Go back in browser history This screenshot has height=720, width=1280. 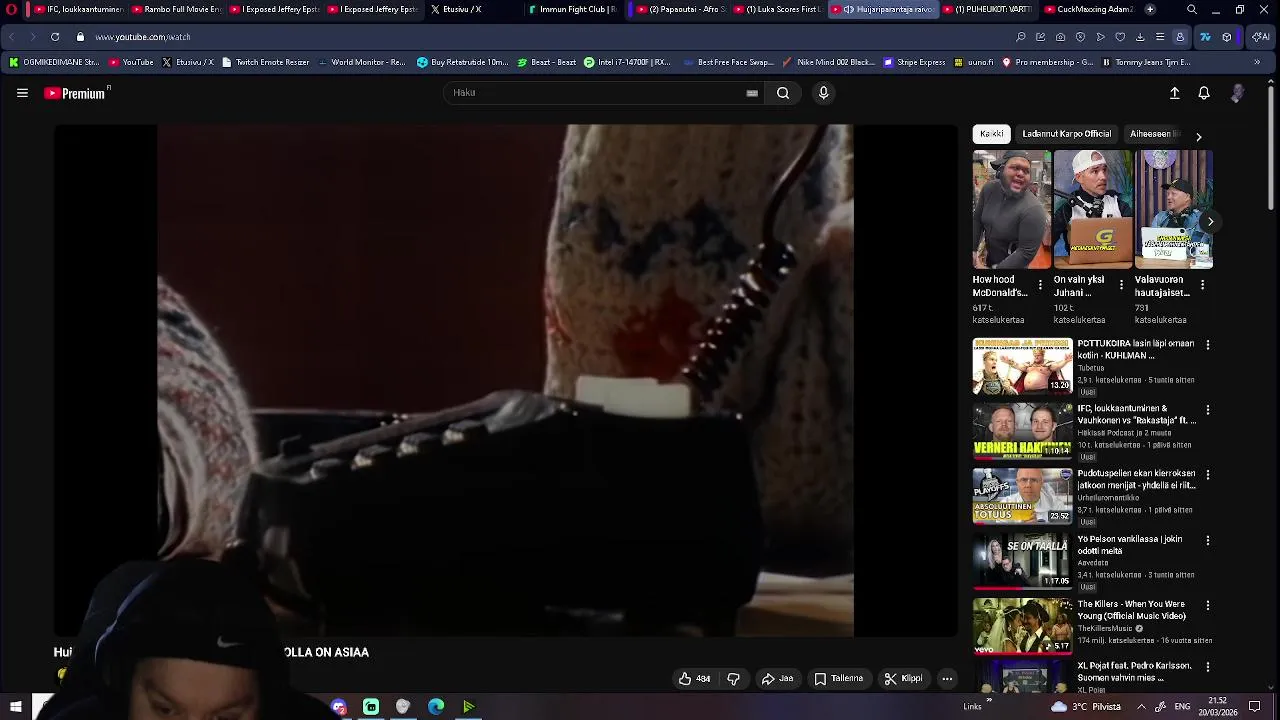[x=11, y=37]
